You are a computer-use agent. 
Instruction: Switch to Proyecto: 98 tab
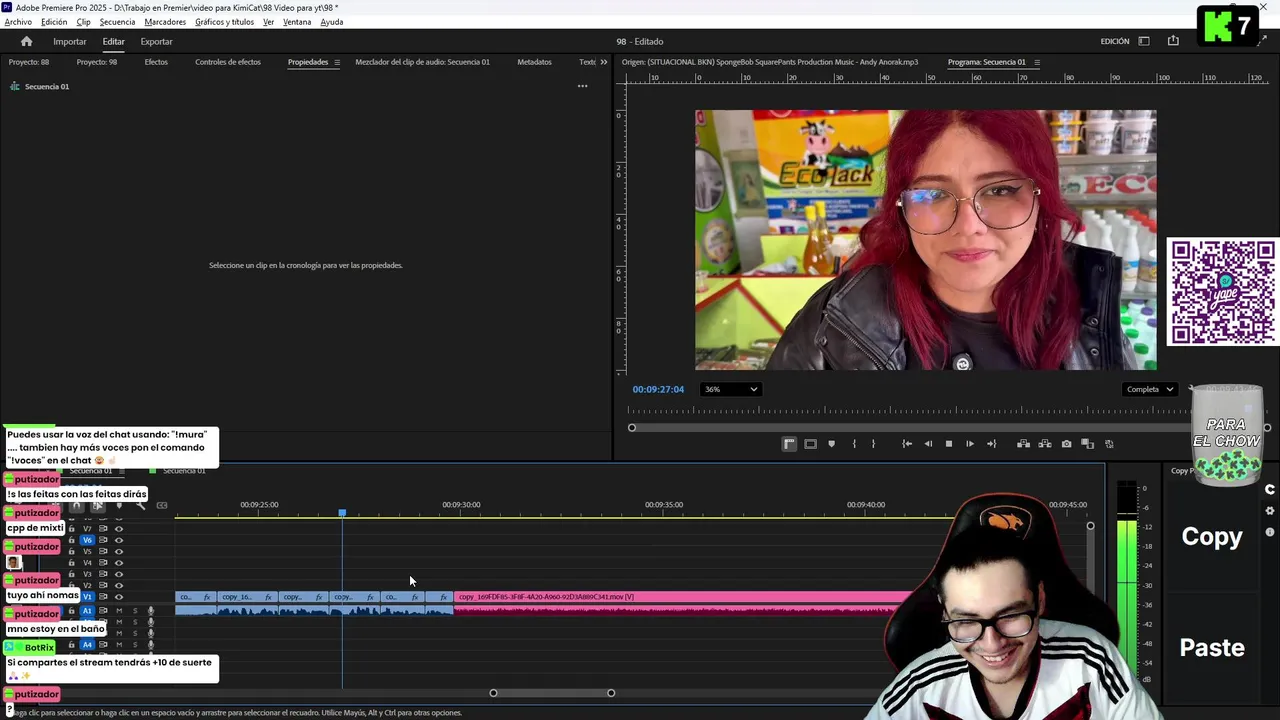pos(97,62)
